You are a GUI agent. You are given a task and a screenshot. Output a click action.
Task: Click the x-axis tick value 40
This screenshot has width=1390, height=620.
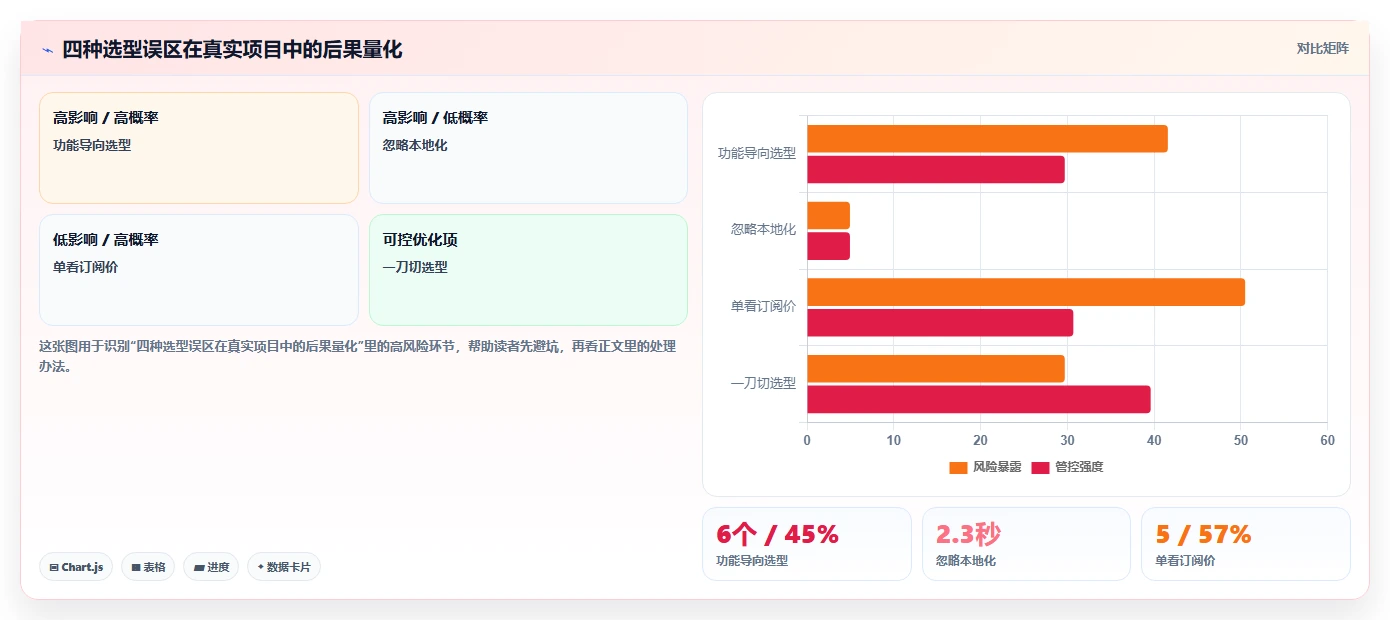coord(1154,440)
